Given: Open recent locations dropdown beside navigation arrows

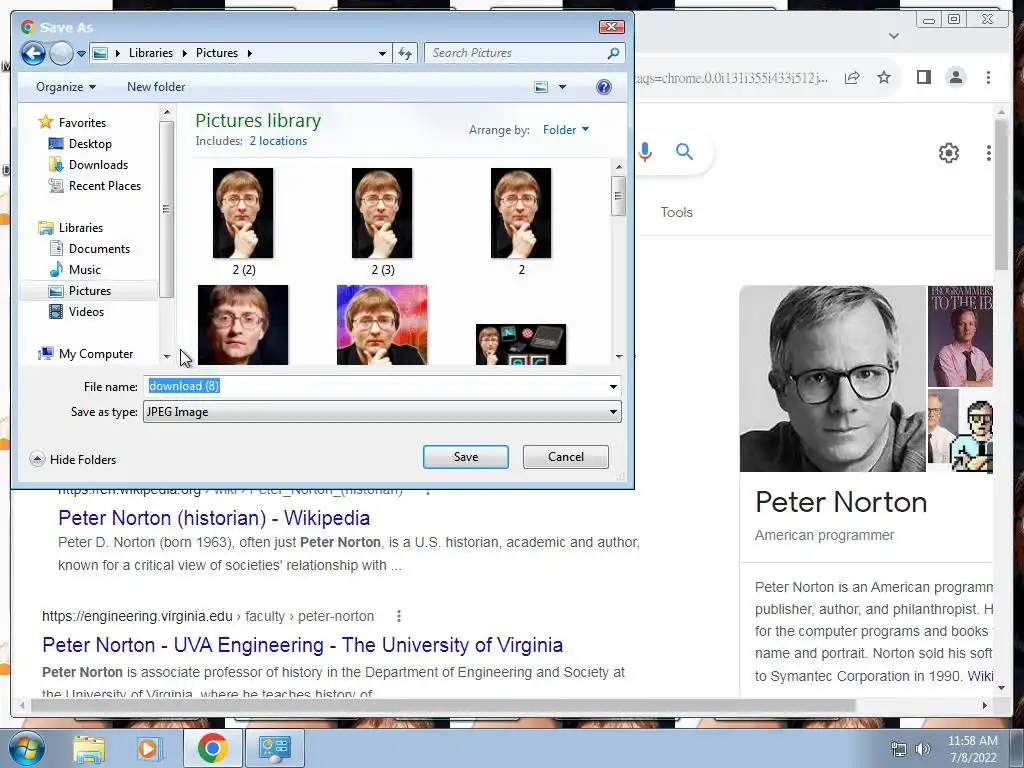Looking at the screenshot, I should pos(81,54).
